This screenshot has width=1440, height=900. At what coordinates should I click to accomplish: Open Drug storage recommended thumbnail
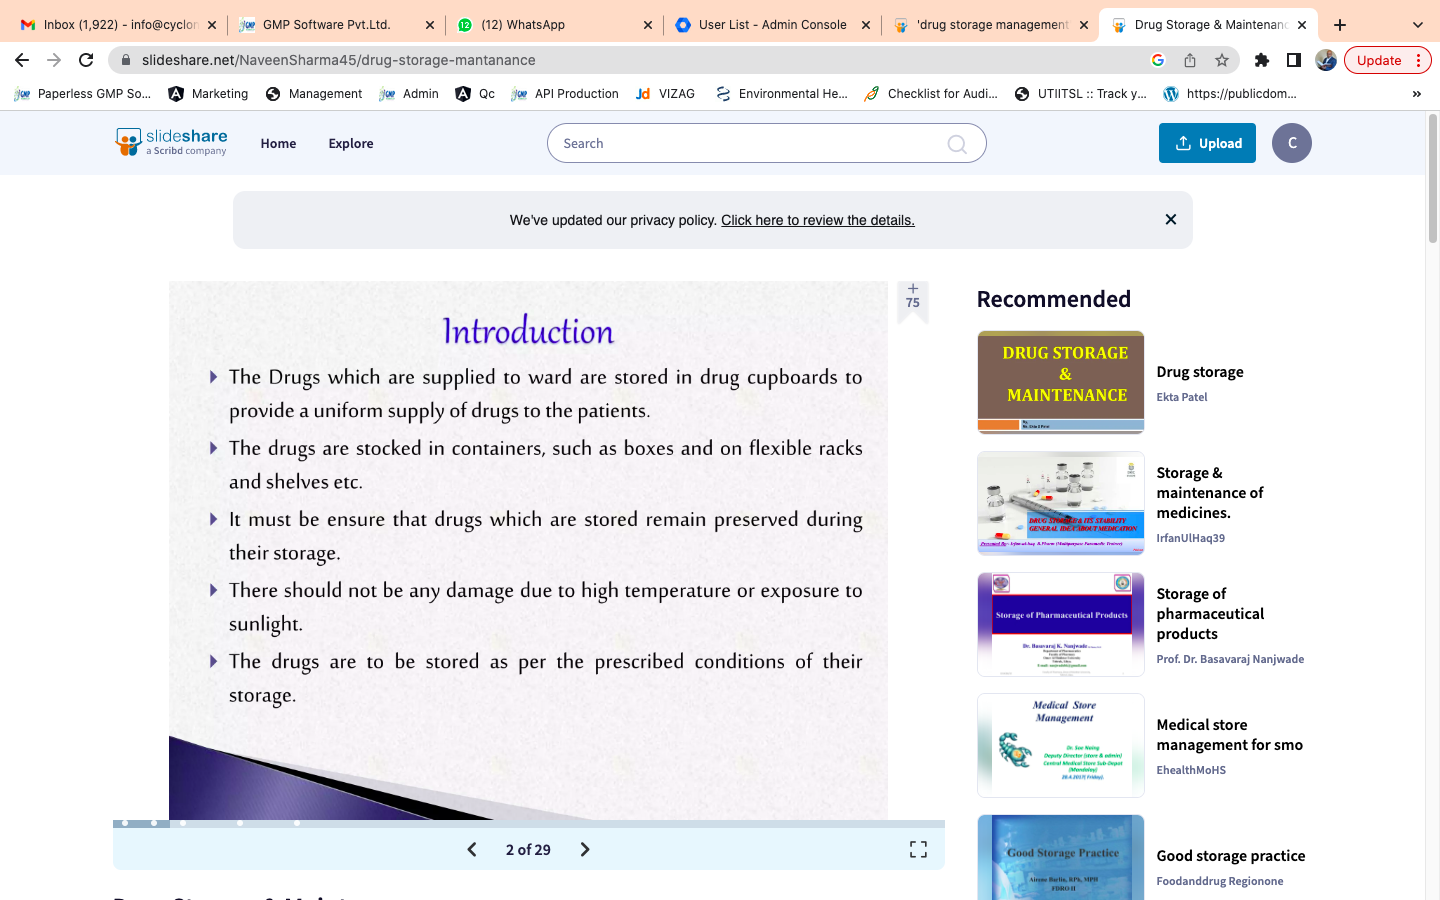pos(1060,382)
